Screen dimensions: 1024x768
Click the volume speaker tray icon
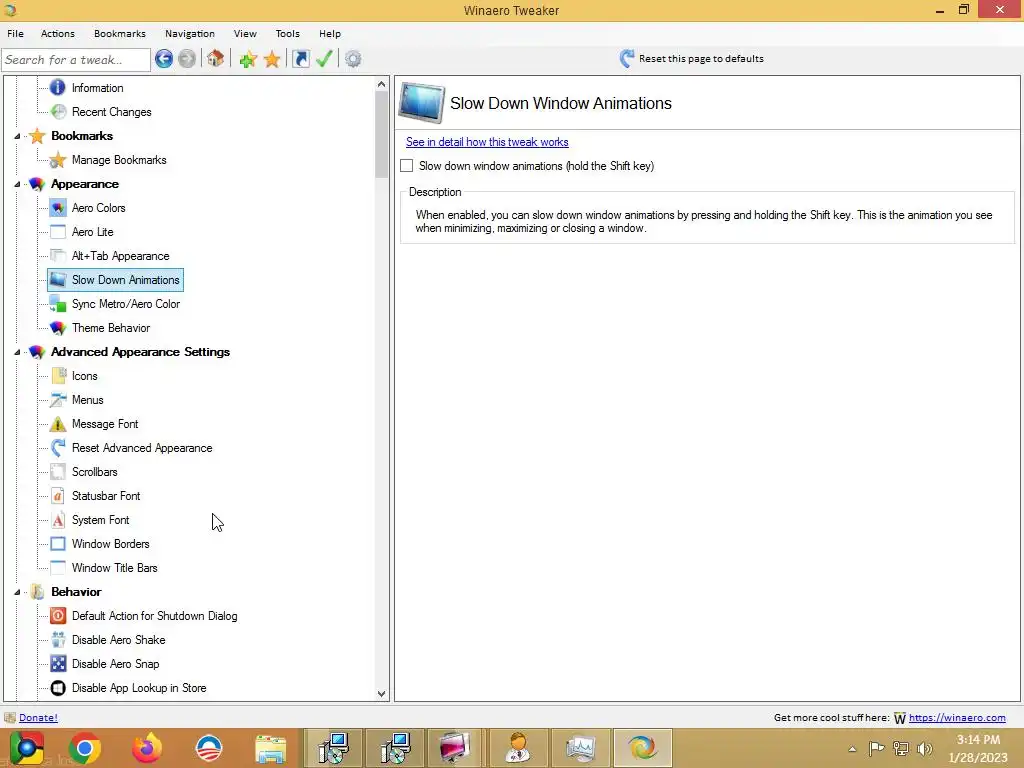tap(925, 749)
